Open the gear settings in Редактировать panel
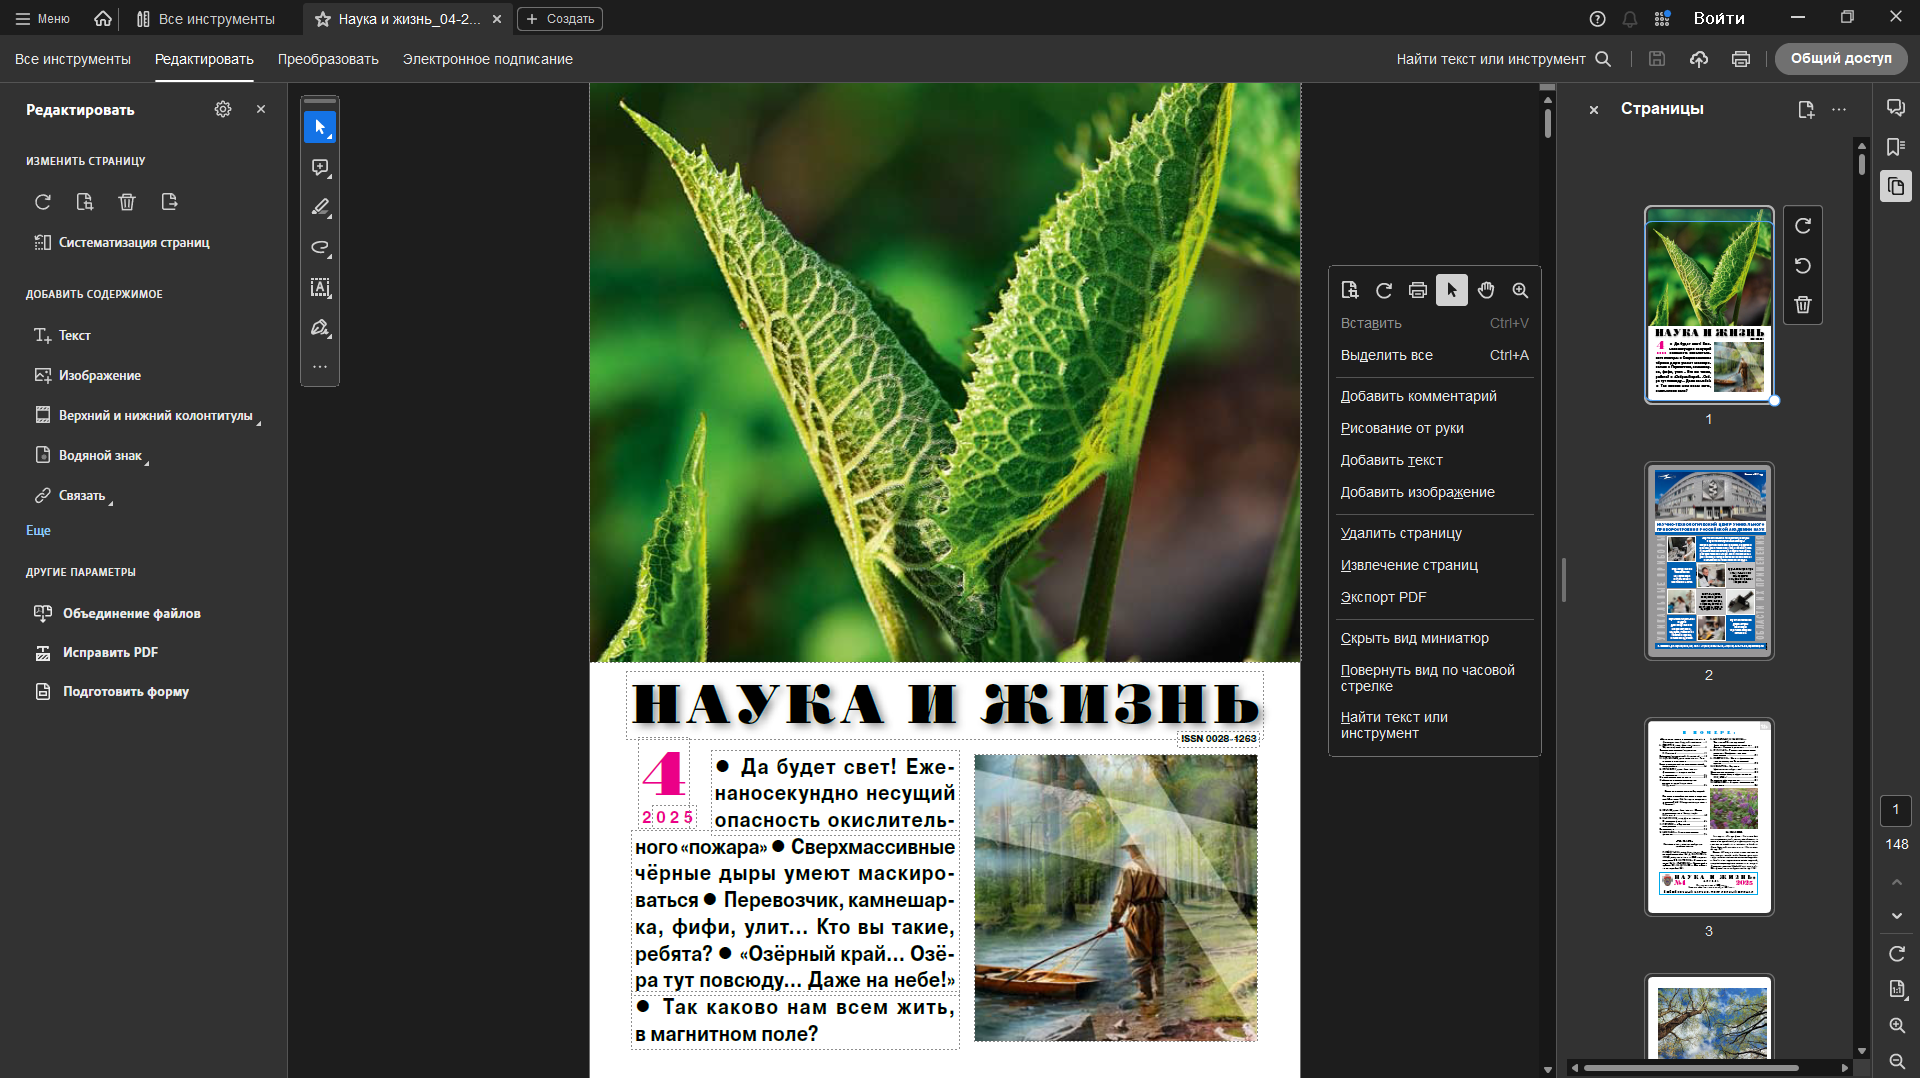The height and width of the screenshot is (1080, 1920). point(223,109)
